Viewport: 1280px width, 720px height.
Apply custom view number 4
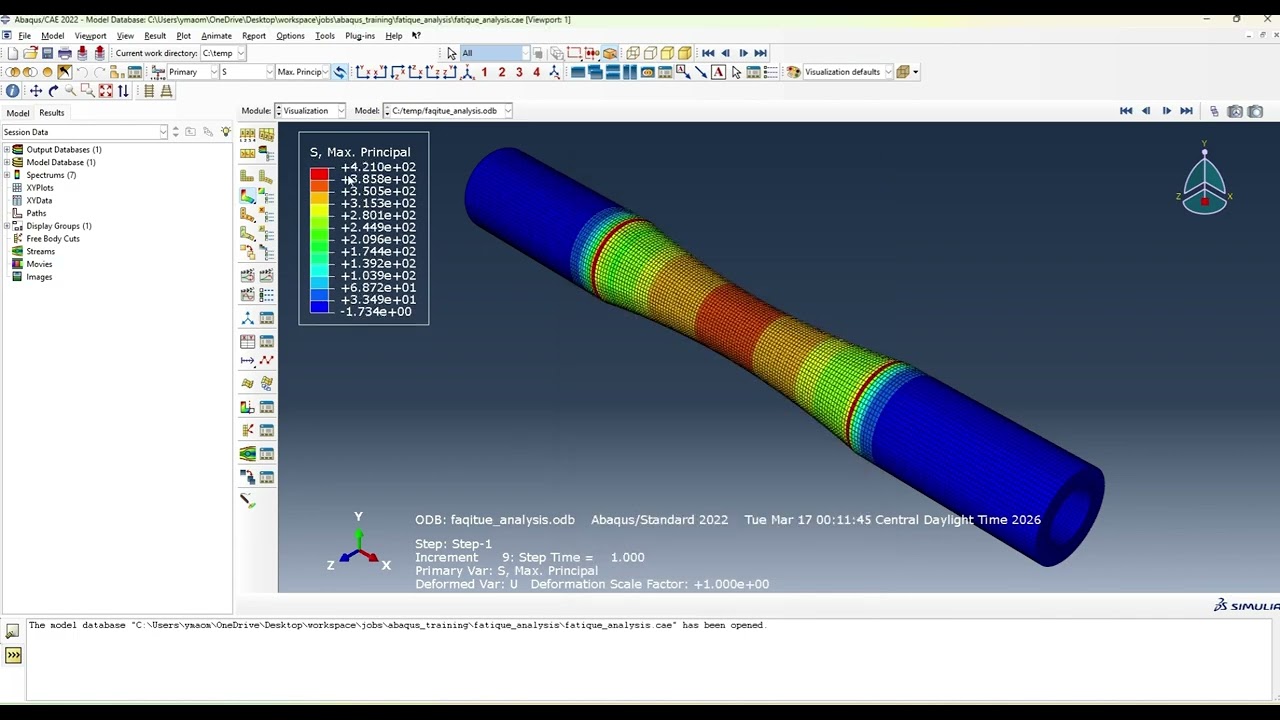(x=536, y=72)
